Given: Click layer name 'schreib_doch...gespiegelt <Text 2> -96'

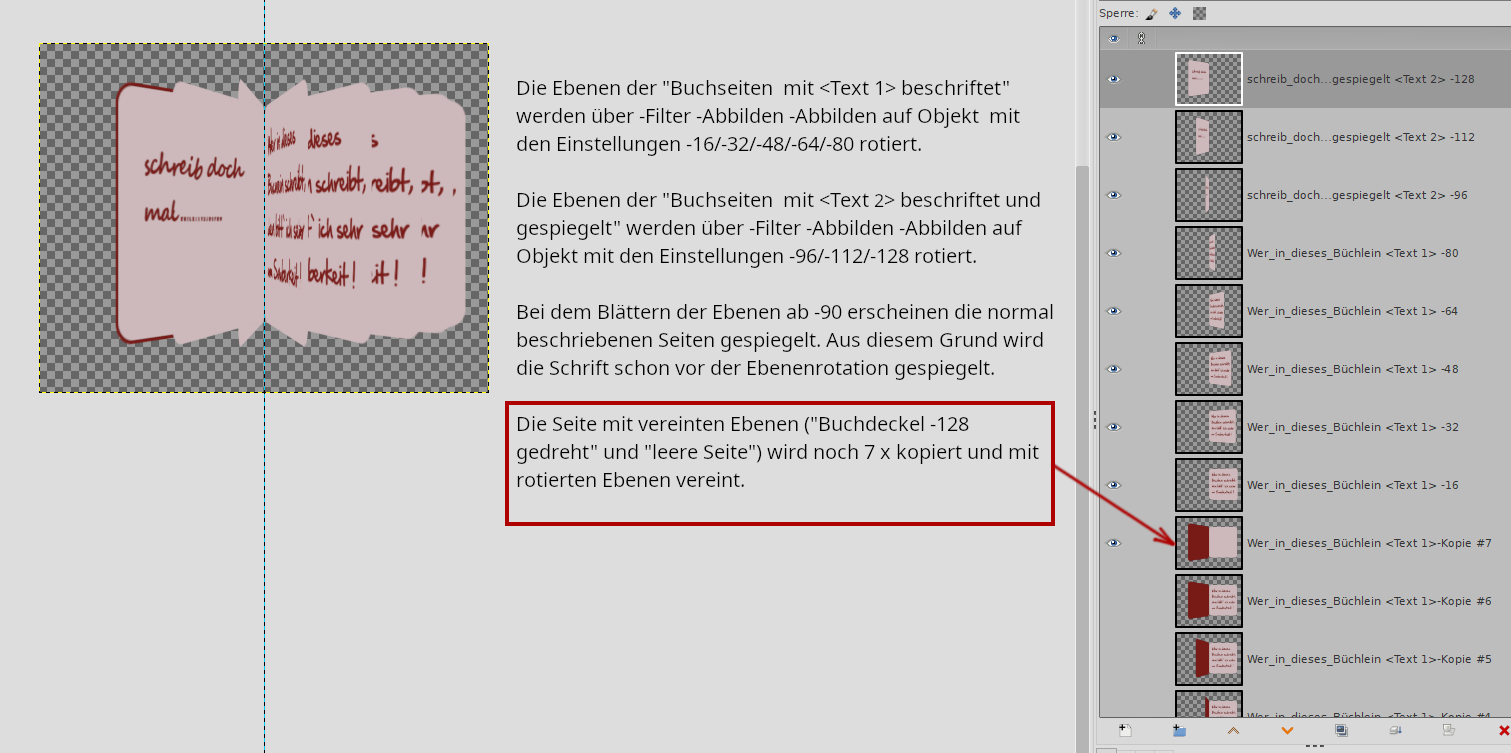Looking at the screenshot, I should pyautogui.click(x=1357, y=195).
